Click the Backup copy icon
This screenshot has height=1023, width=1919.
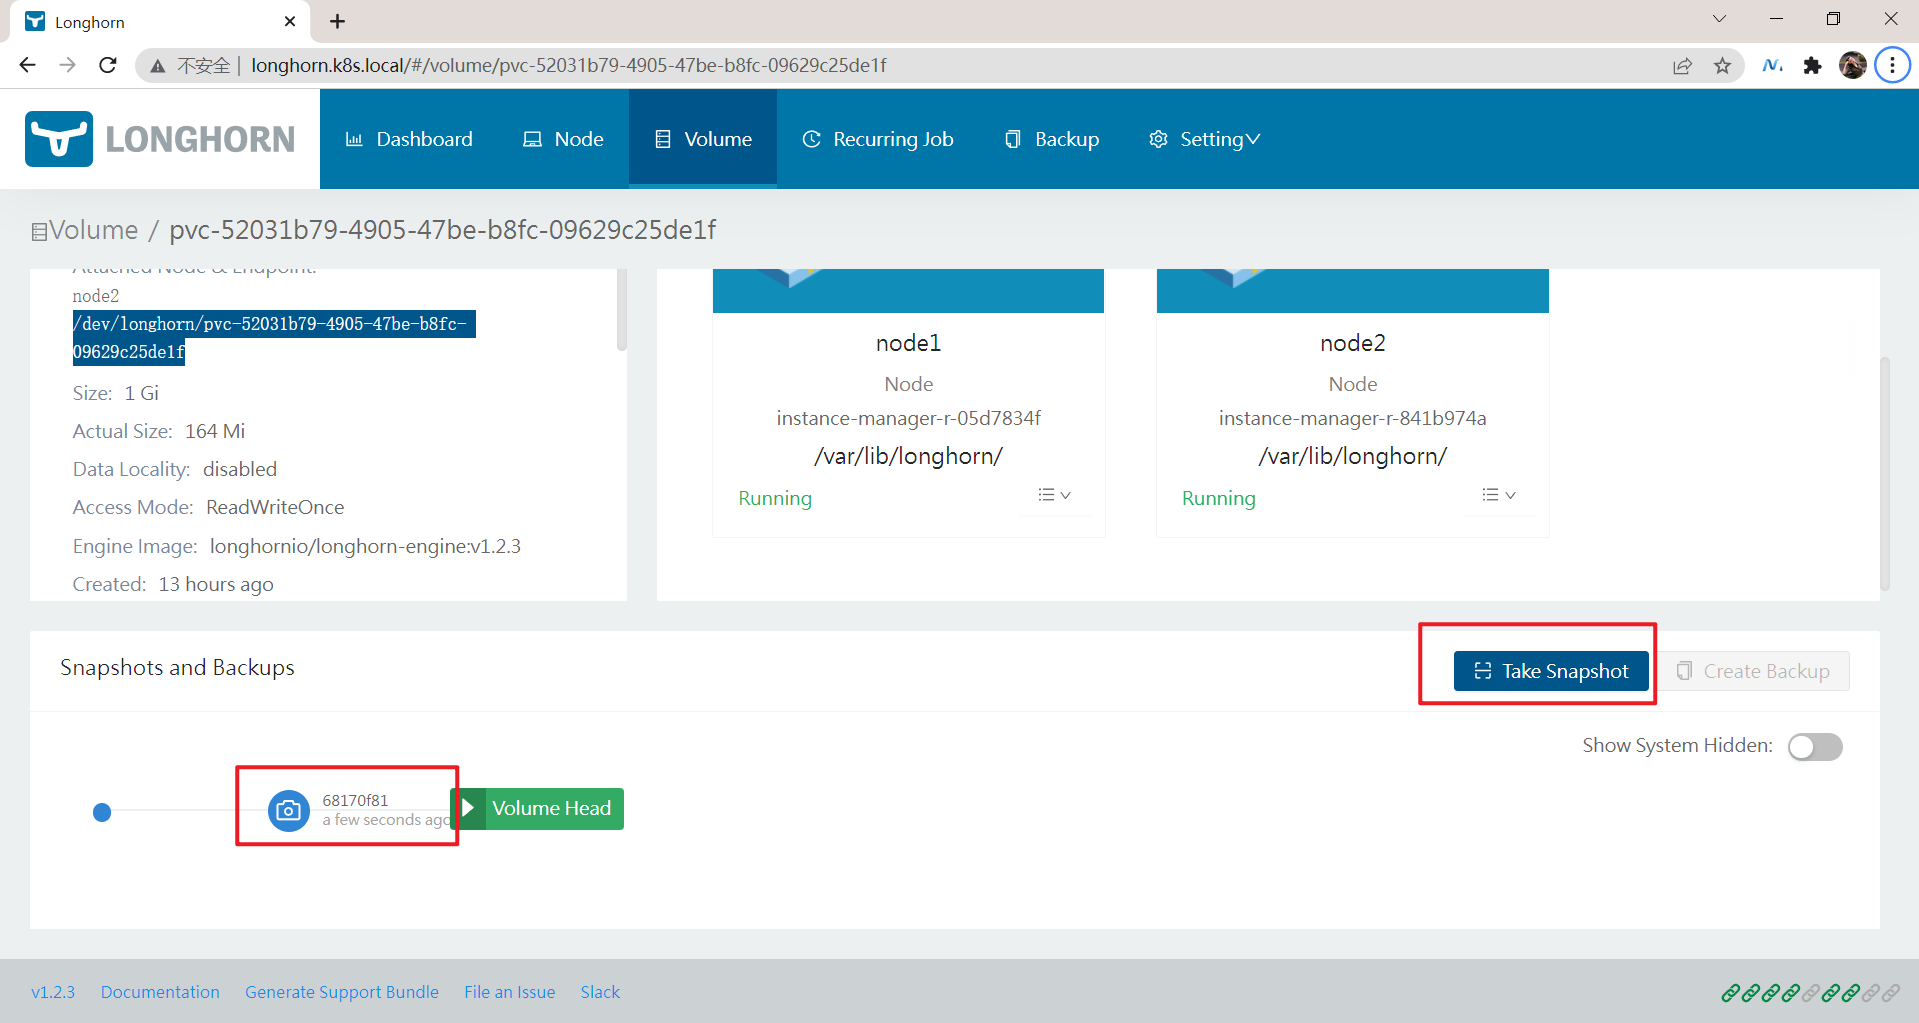(x=1013, y=139)
